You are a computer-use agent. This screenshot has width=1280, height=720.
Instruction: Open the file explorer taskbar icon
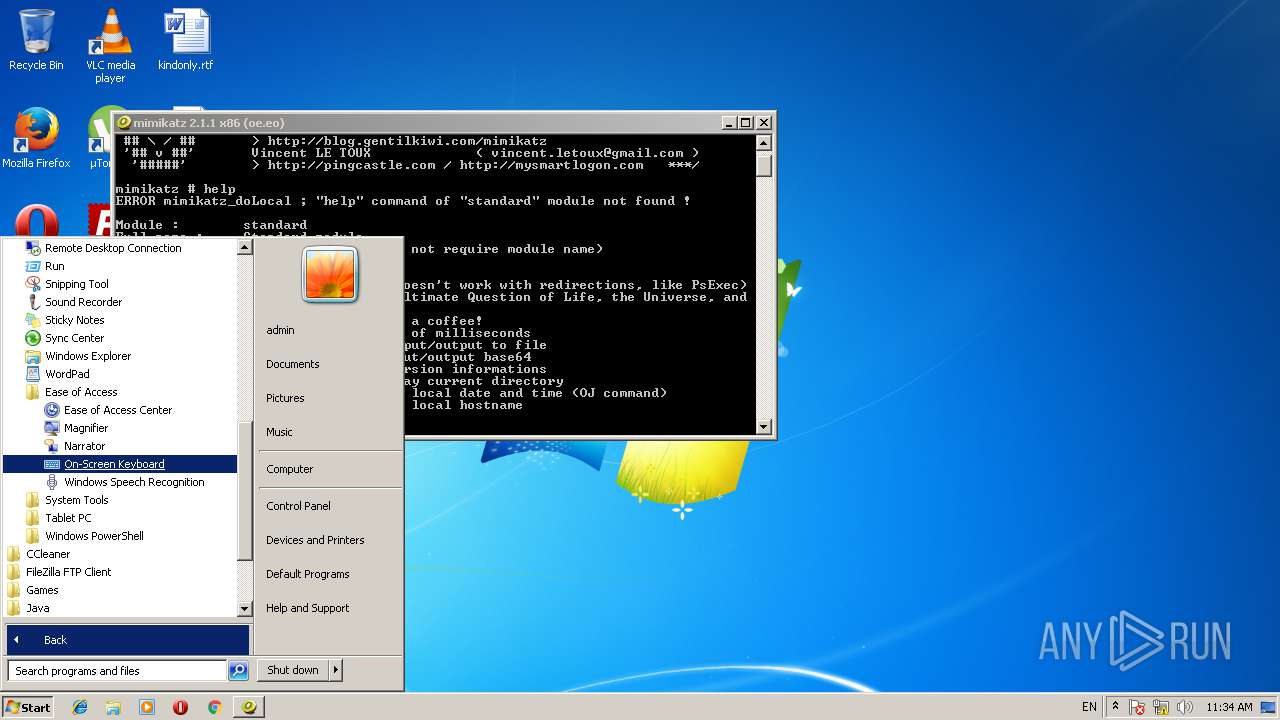coord(113,707)
